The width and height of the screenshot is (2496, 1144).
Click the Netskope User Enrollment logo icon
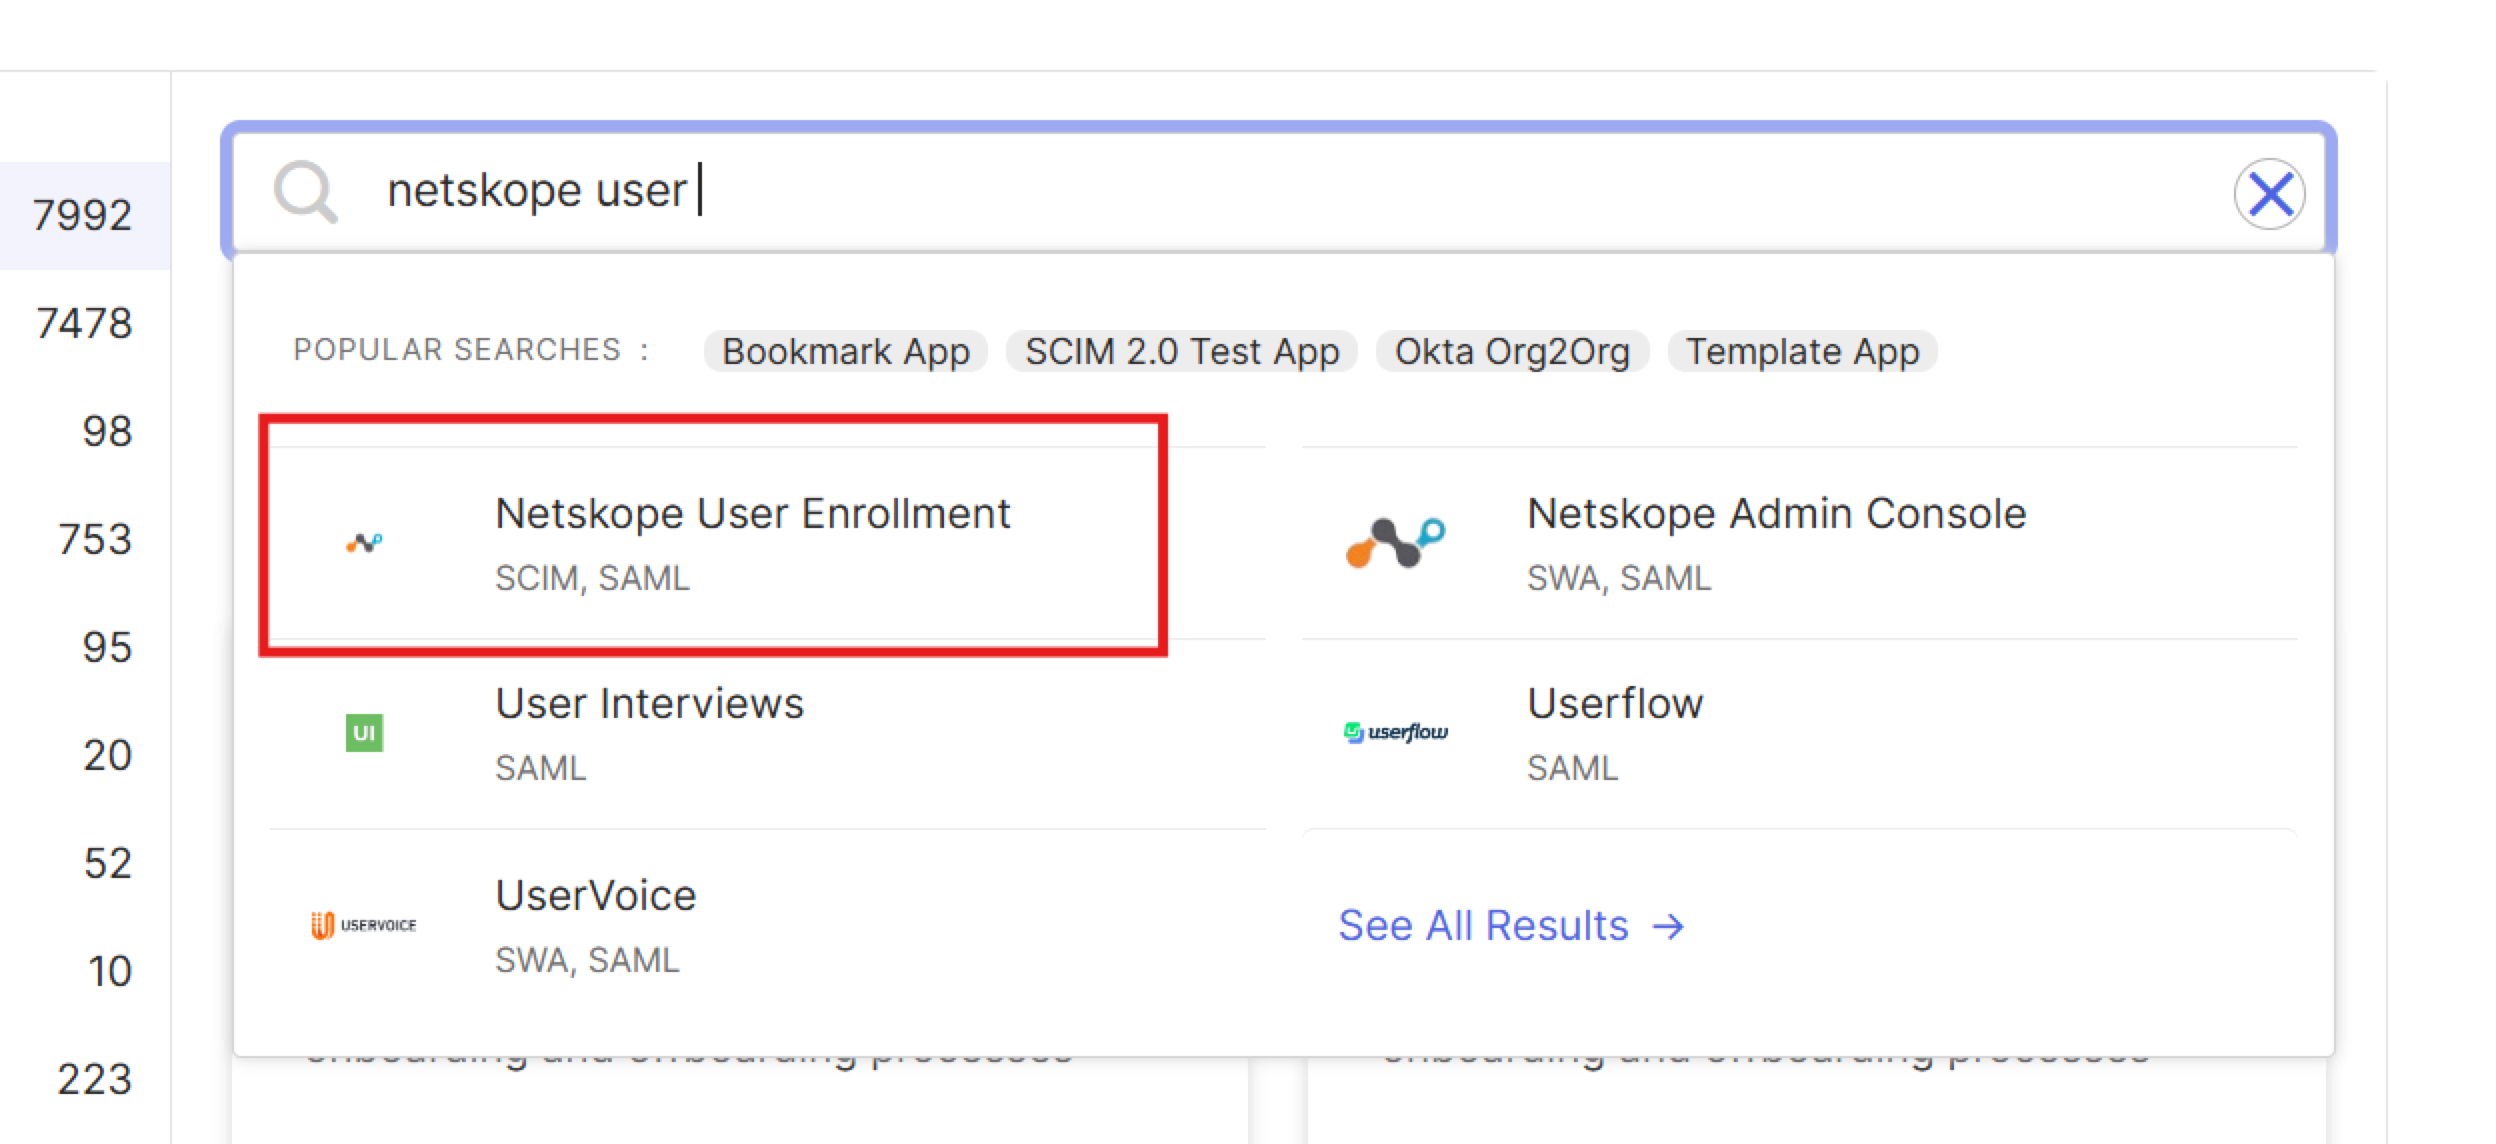(364, 543)
